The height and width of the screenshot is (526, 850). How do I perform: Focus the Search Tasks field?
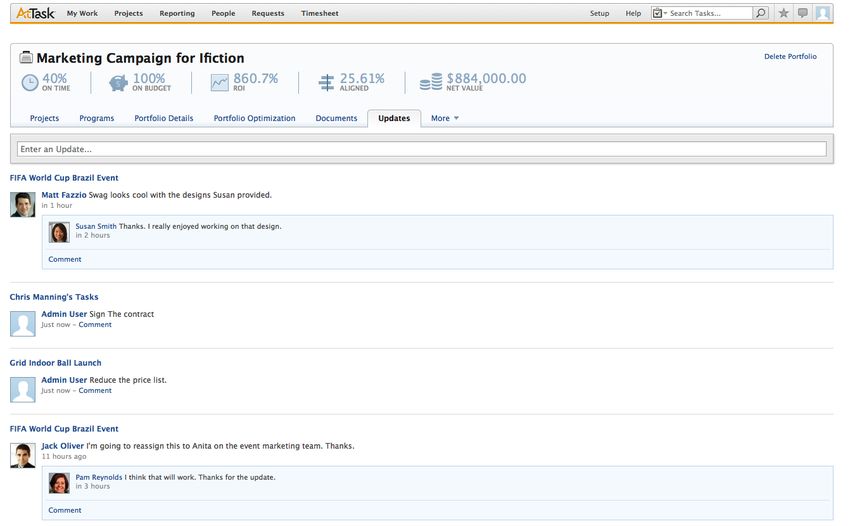710,13
